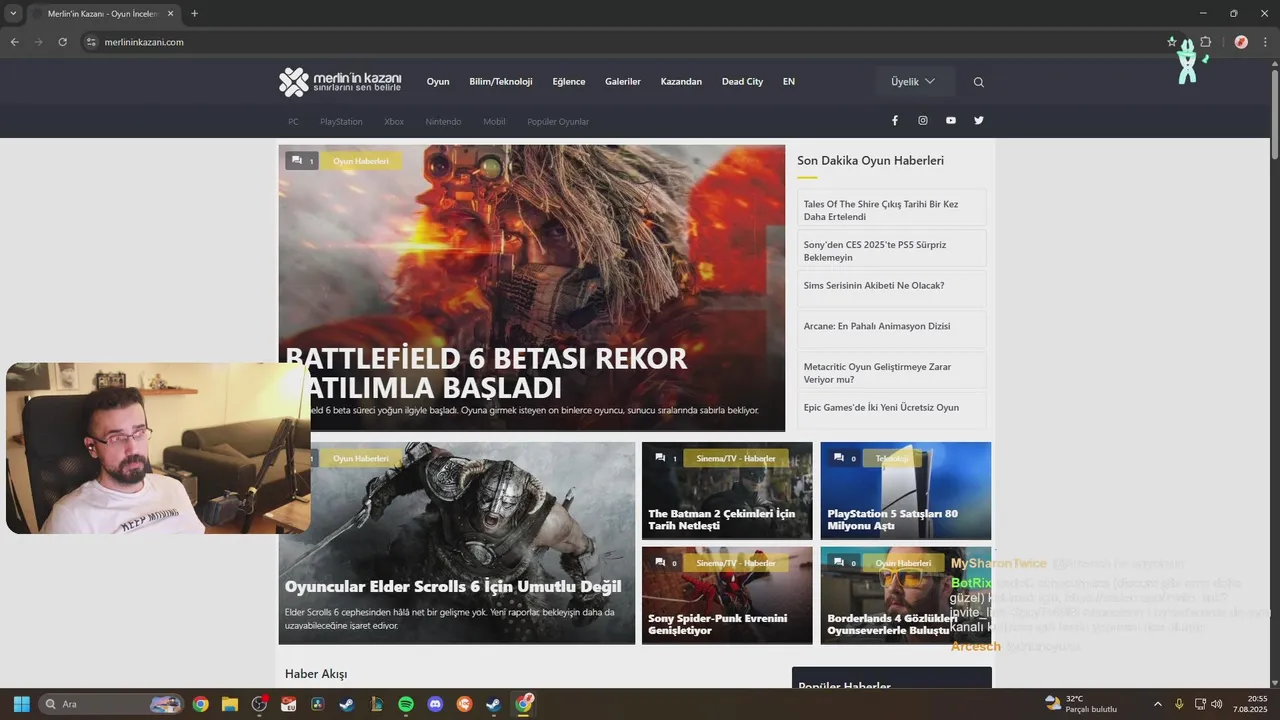This screenshot has width=1280, height=720.
Task: Open the Facebook social icon
Action: 894,120
